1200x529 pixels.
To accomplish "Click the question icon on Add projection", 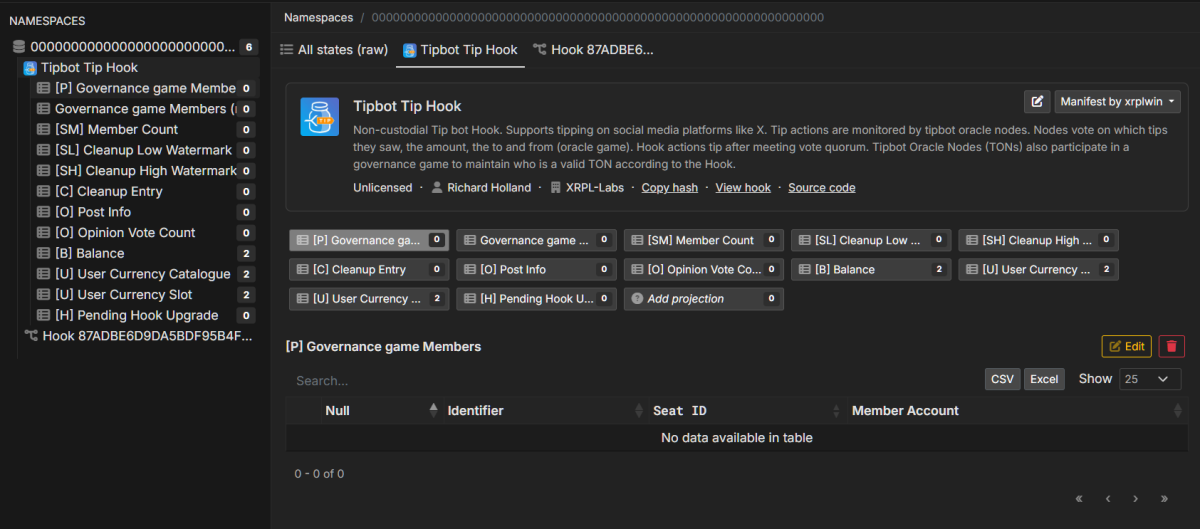I will (637, 298).
